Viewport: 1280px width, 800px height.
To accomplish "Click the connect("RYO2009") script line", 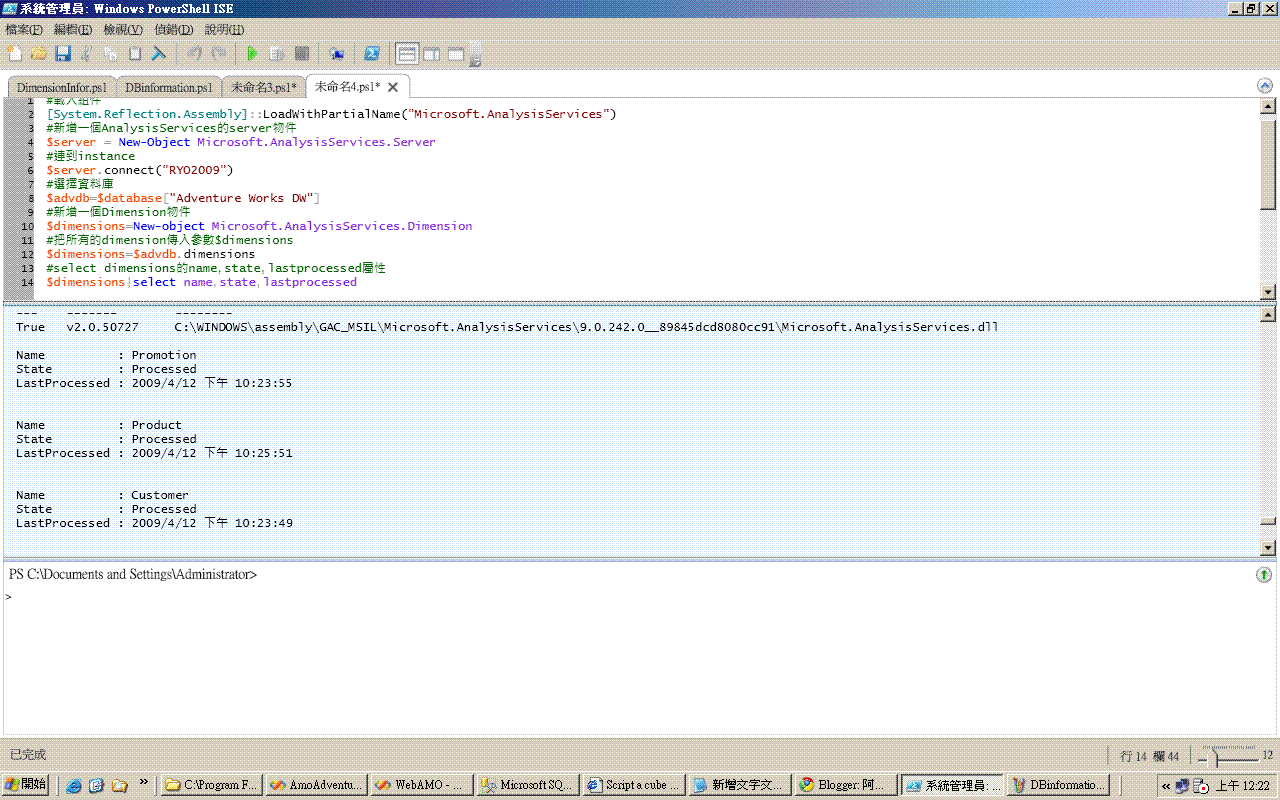I will (139, 170).
